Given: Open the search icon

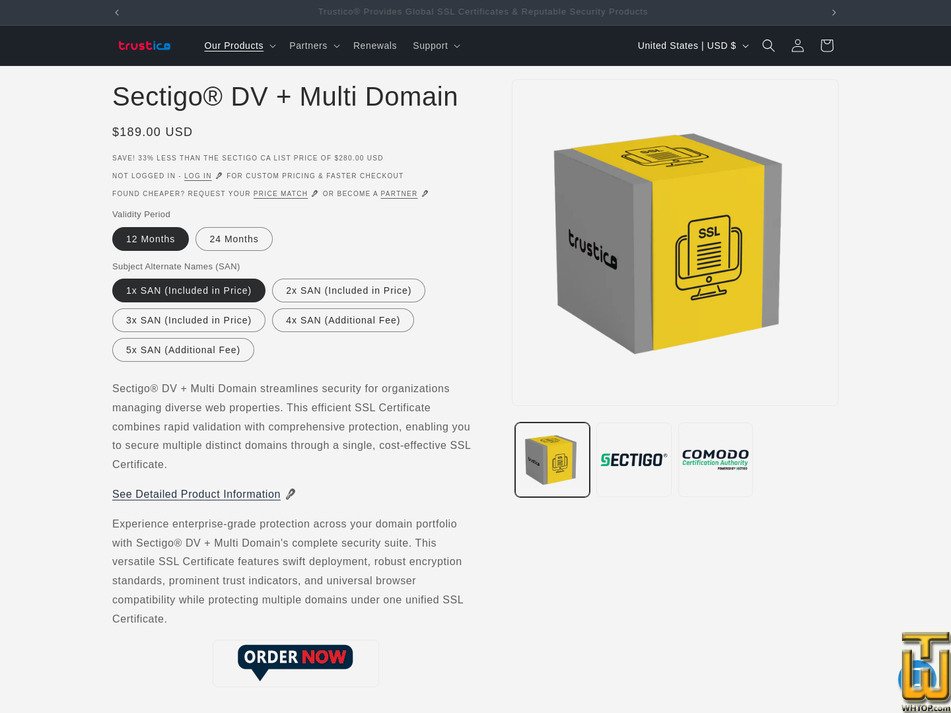Looking at the screenshot, I should [768, 45].
